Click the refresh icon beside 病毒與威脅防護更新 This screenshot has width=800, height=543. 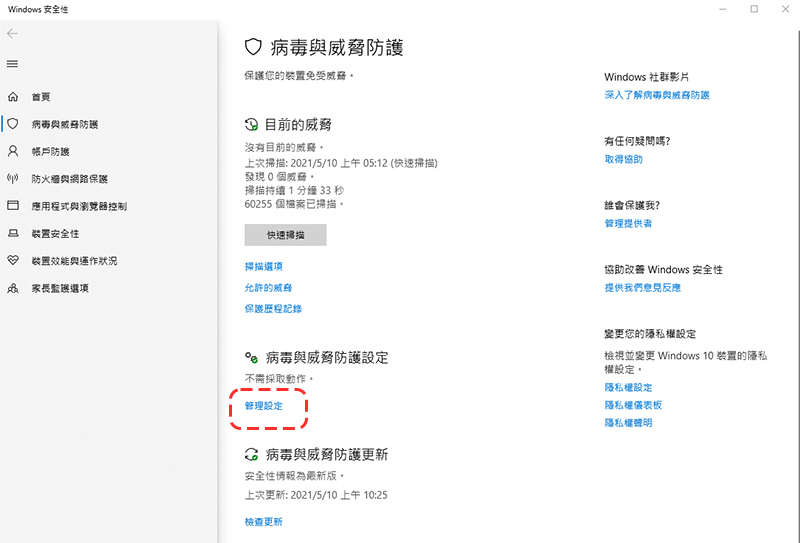click(x=252, y=454)
